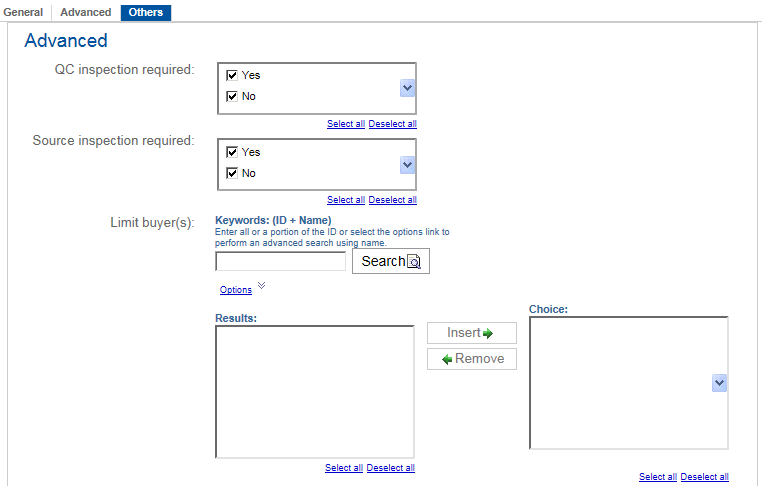Switch to the General tab
The width and height of the screenshot is (762, 486).
(23, 12)
